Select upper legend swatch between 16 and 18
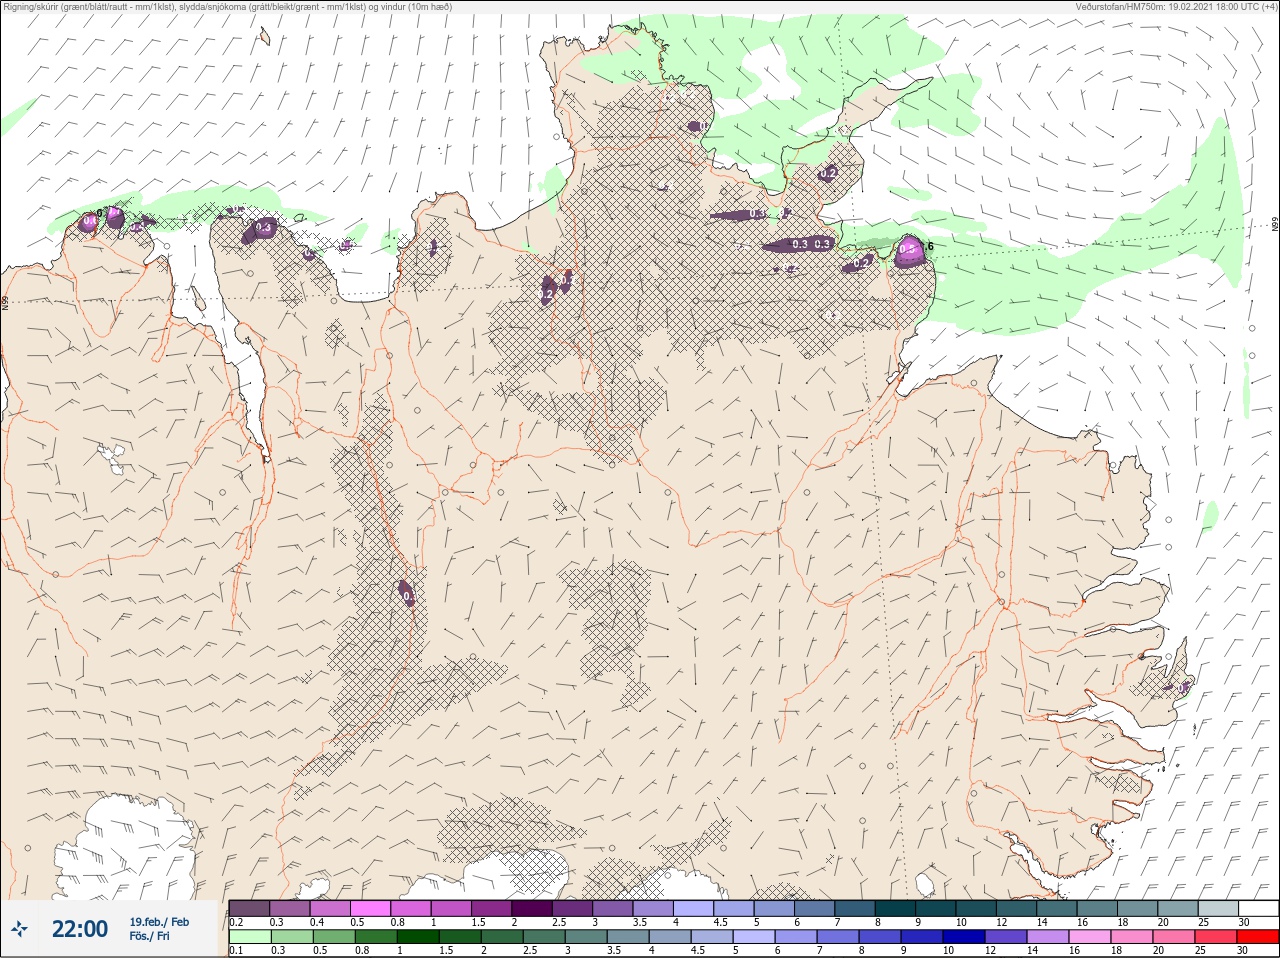 point(1097,907)
